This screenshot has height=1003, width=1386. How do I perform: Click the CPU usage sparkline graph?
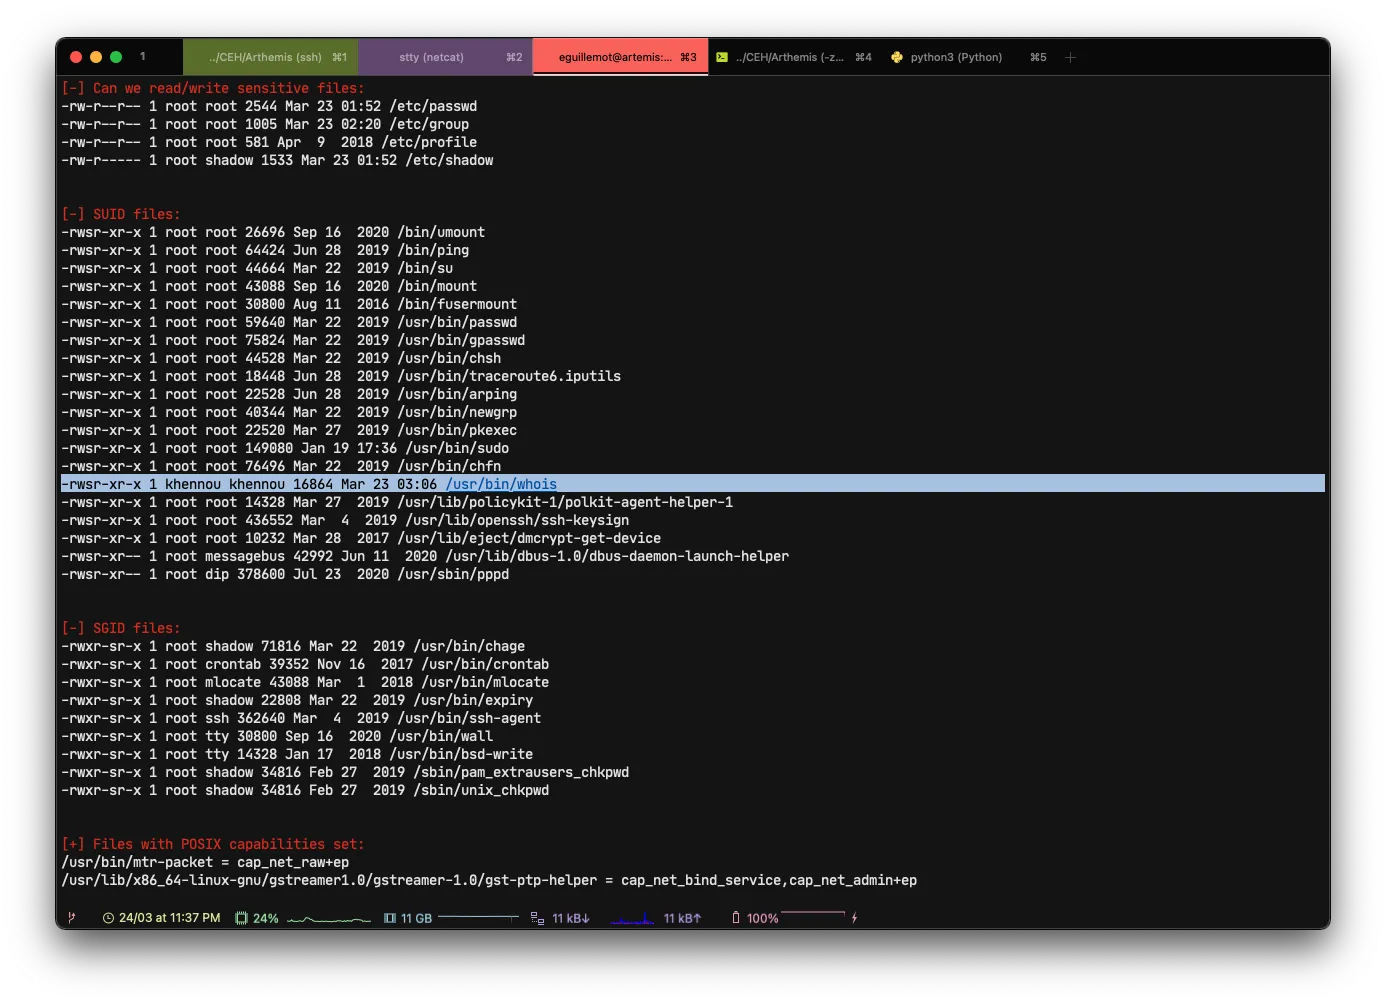click(x=328, y=919)
